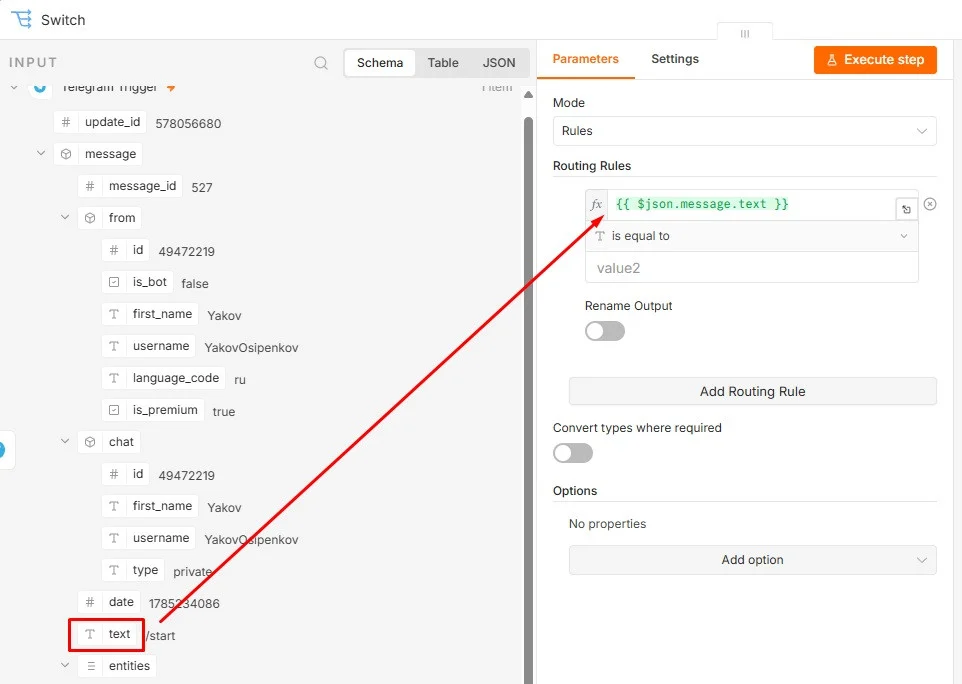Collapse the message tree node
Screen dimensions: 962x684
[x=41, y=153]
